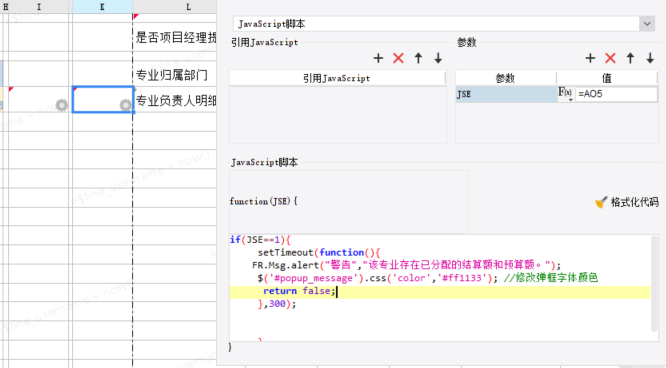This screenshot has width=666, height=368.
Task: Move the JSE parameter up
Action: (x=630, y=58)
